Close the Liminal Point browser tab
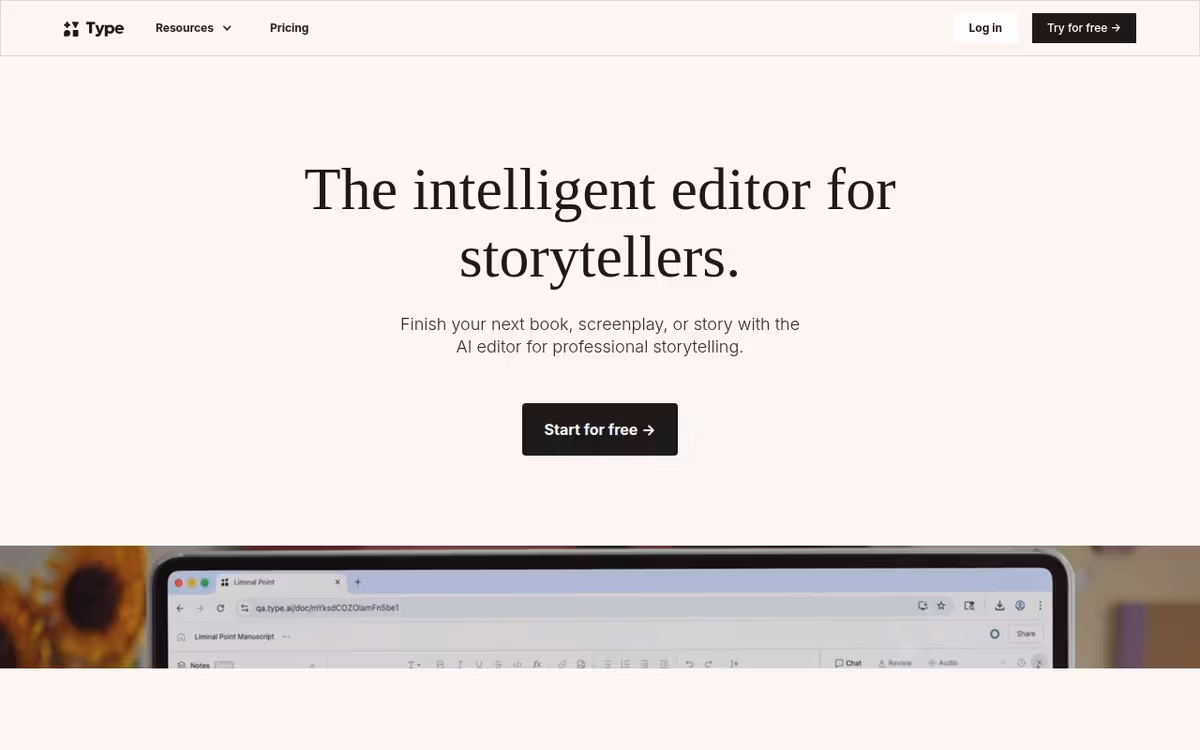 click(338, 582)
